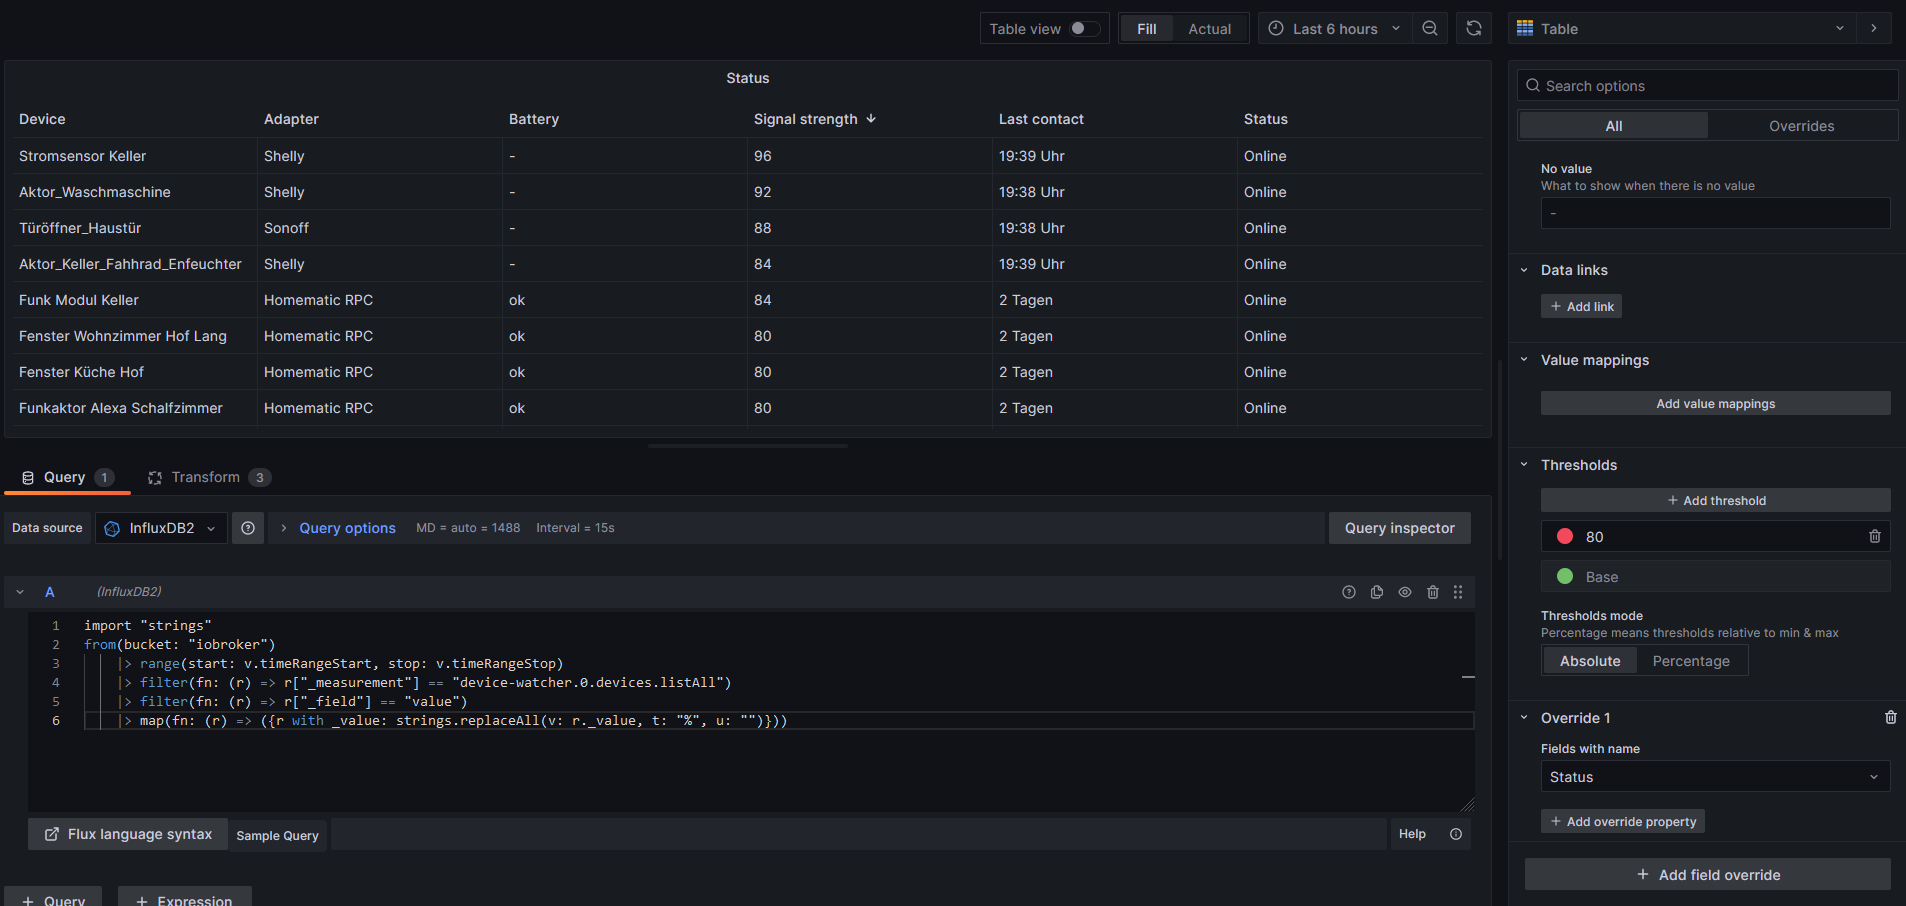1906x906 pixels.
Task: Open Fields with name Status dropdown
Action: (1716, 777)
